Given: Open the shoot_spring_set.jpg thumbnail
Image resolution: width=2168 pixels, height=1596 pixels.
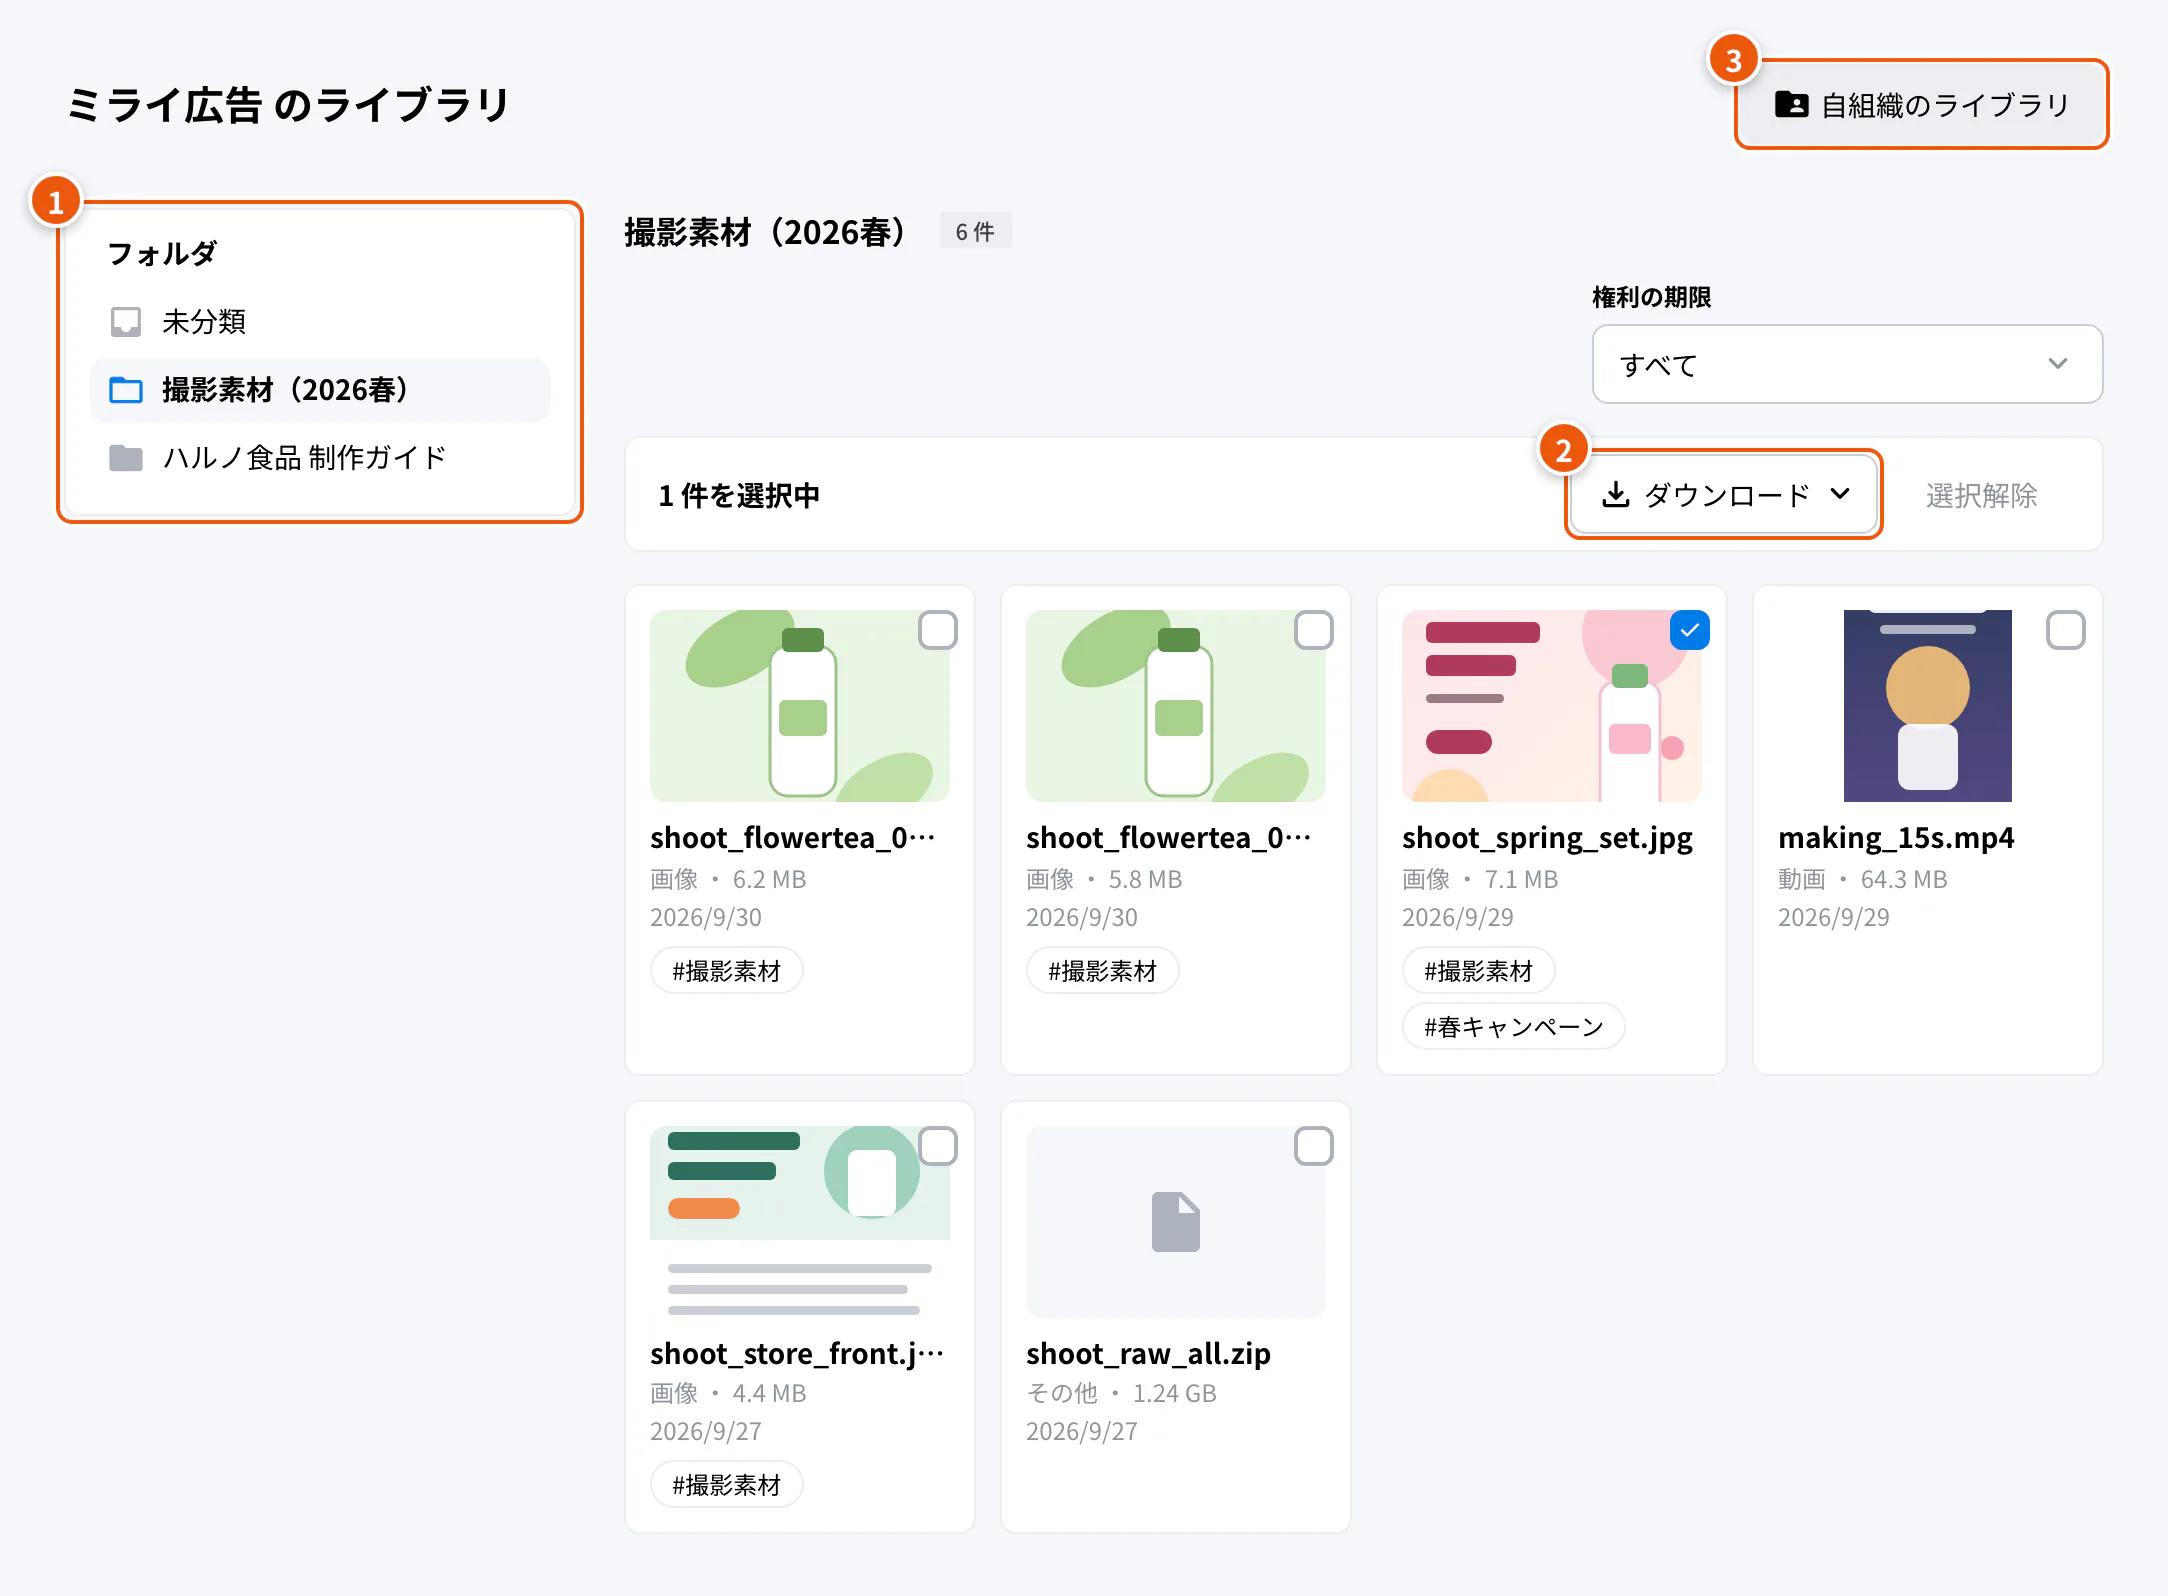Looking at the screenshot, I should click(1552, 706).
